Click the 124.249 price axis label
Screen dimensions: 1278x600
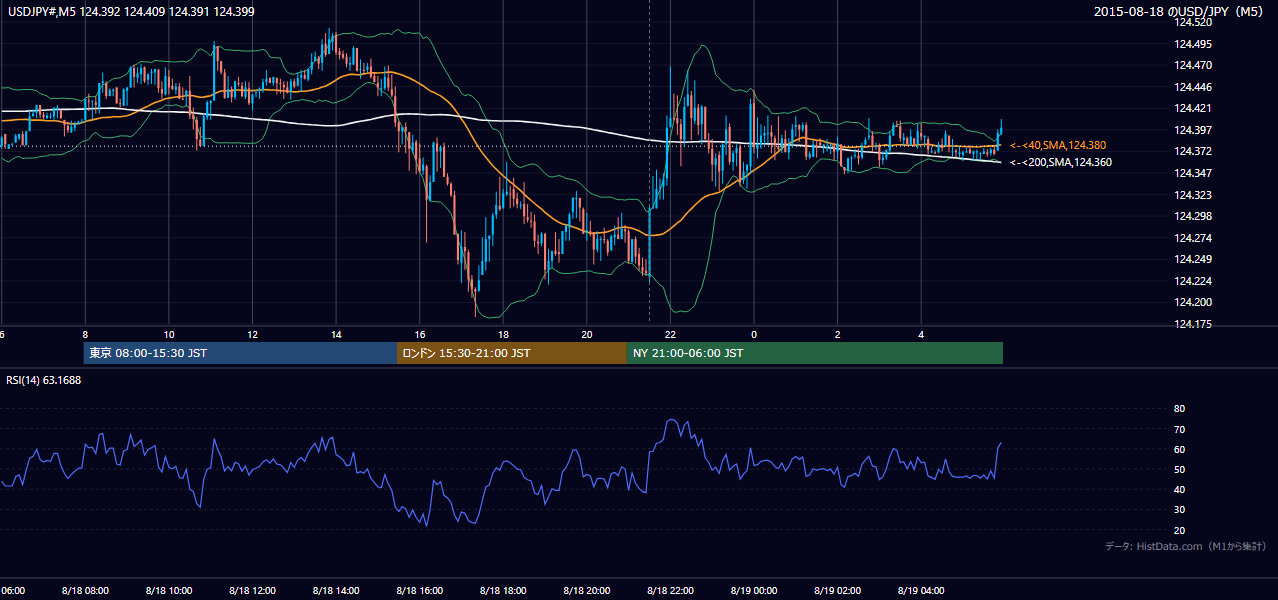point(1194,259)
